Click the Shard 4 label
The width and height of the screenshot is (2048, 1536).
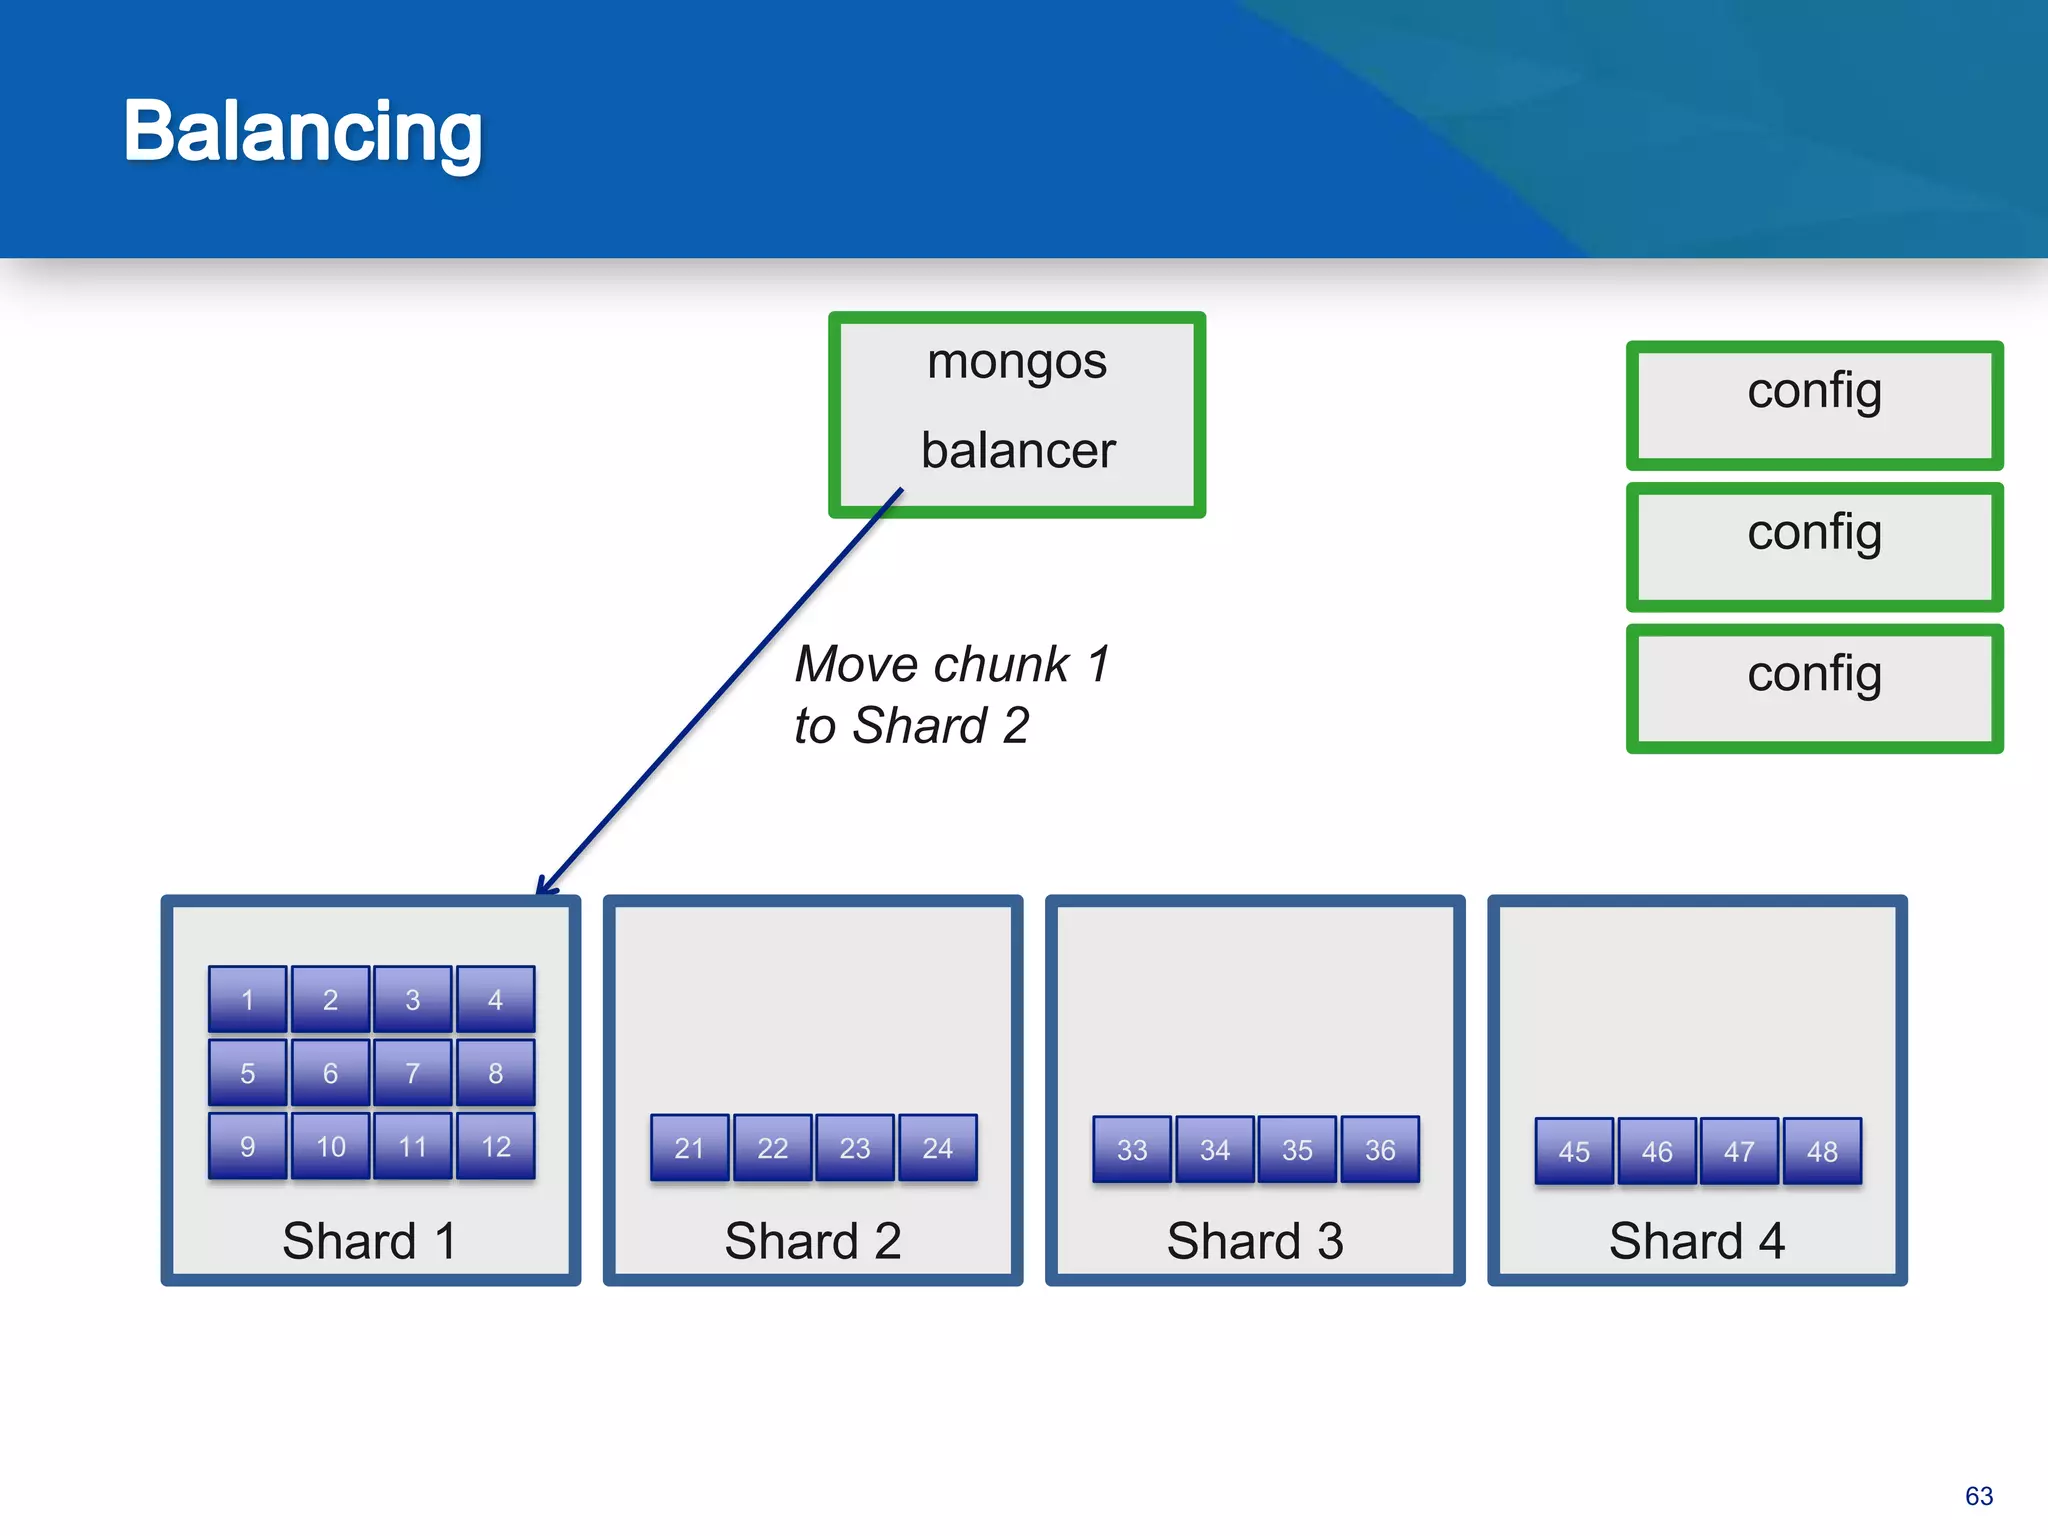pyautogui.click(x=1697, y=1241)
